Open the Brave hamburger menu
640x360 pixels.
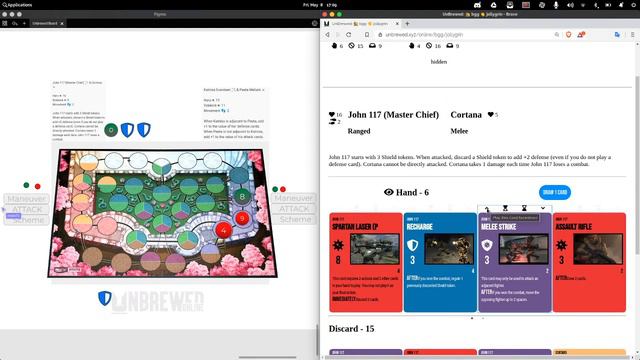(632, 35)
